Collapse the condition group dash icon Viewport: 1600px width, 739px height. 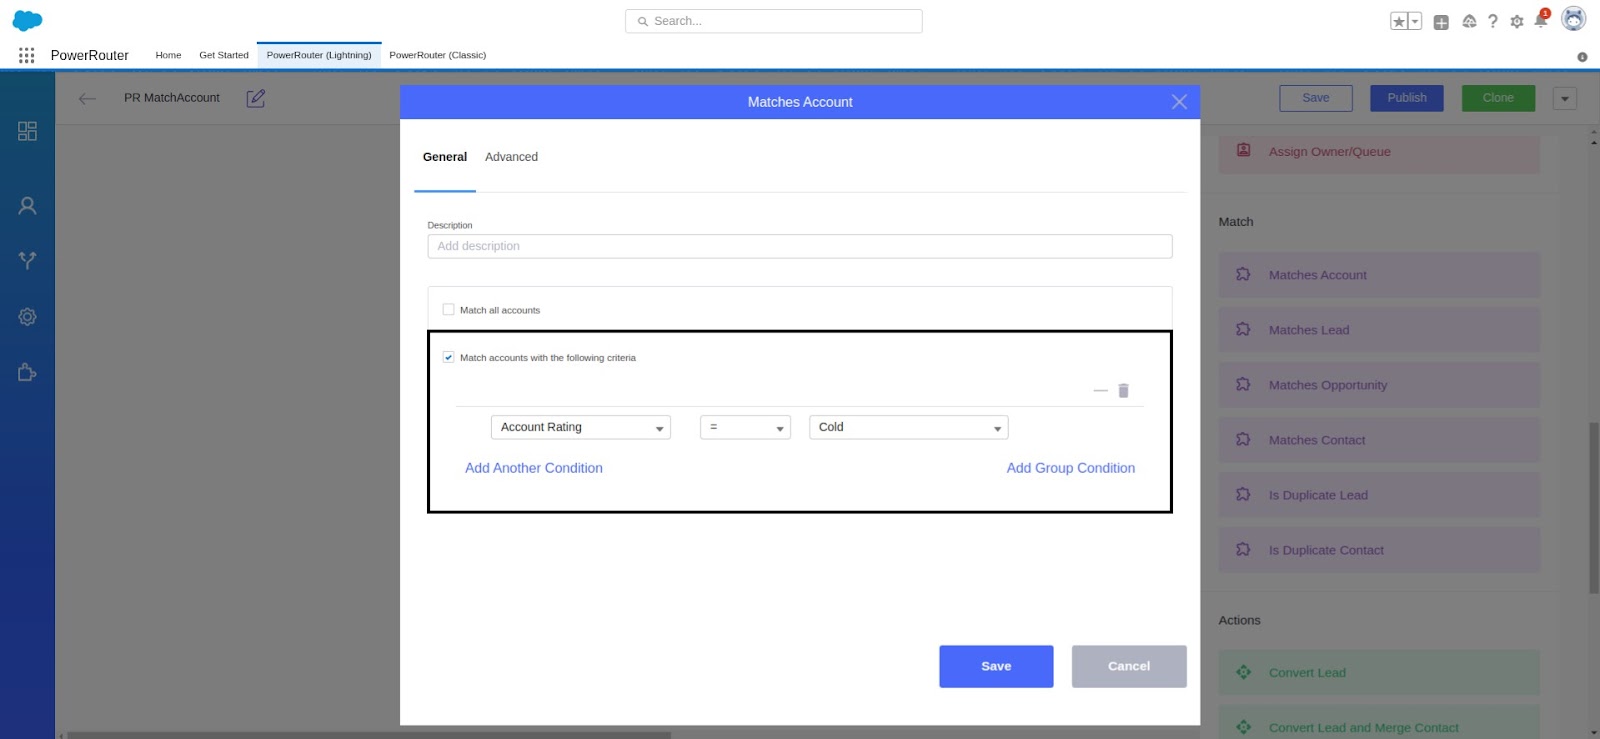point(1100,391)
